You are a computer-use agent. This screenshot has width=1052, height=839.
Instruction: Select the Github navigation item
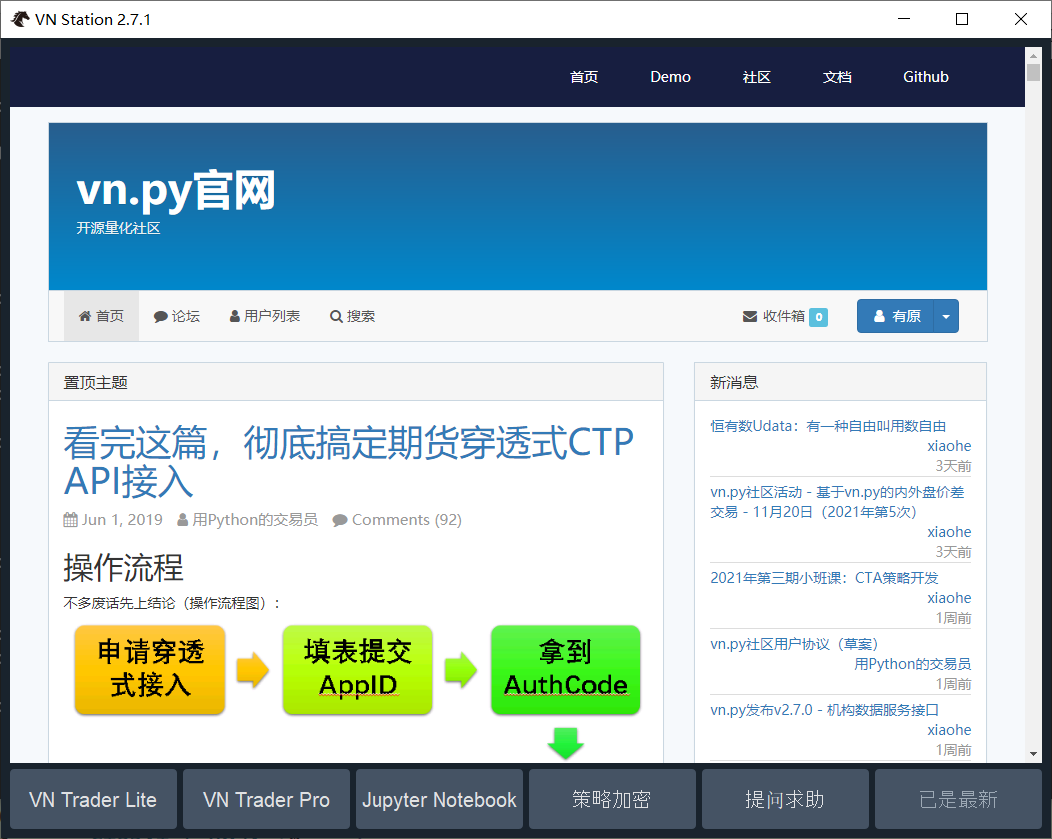click(x=925, y=76)
